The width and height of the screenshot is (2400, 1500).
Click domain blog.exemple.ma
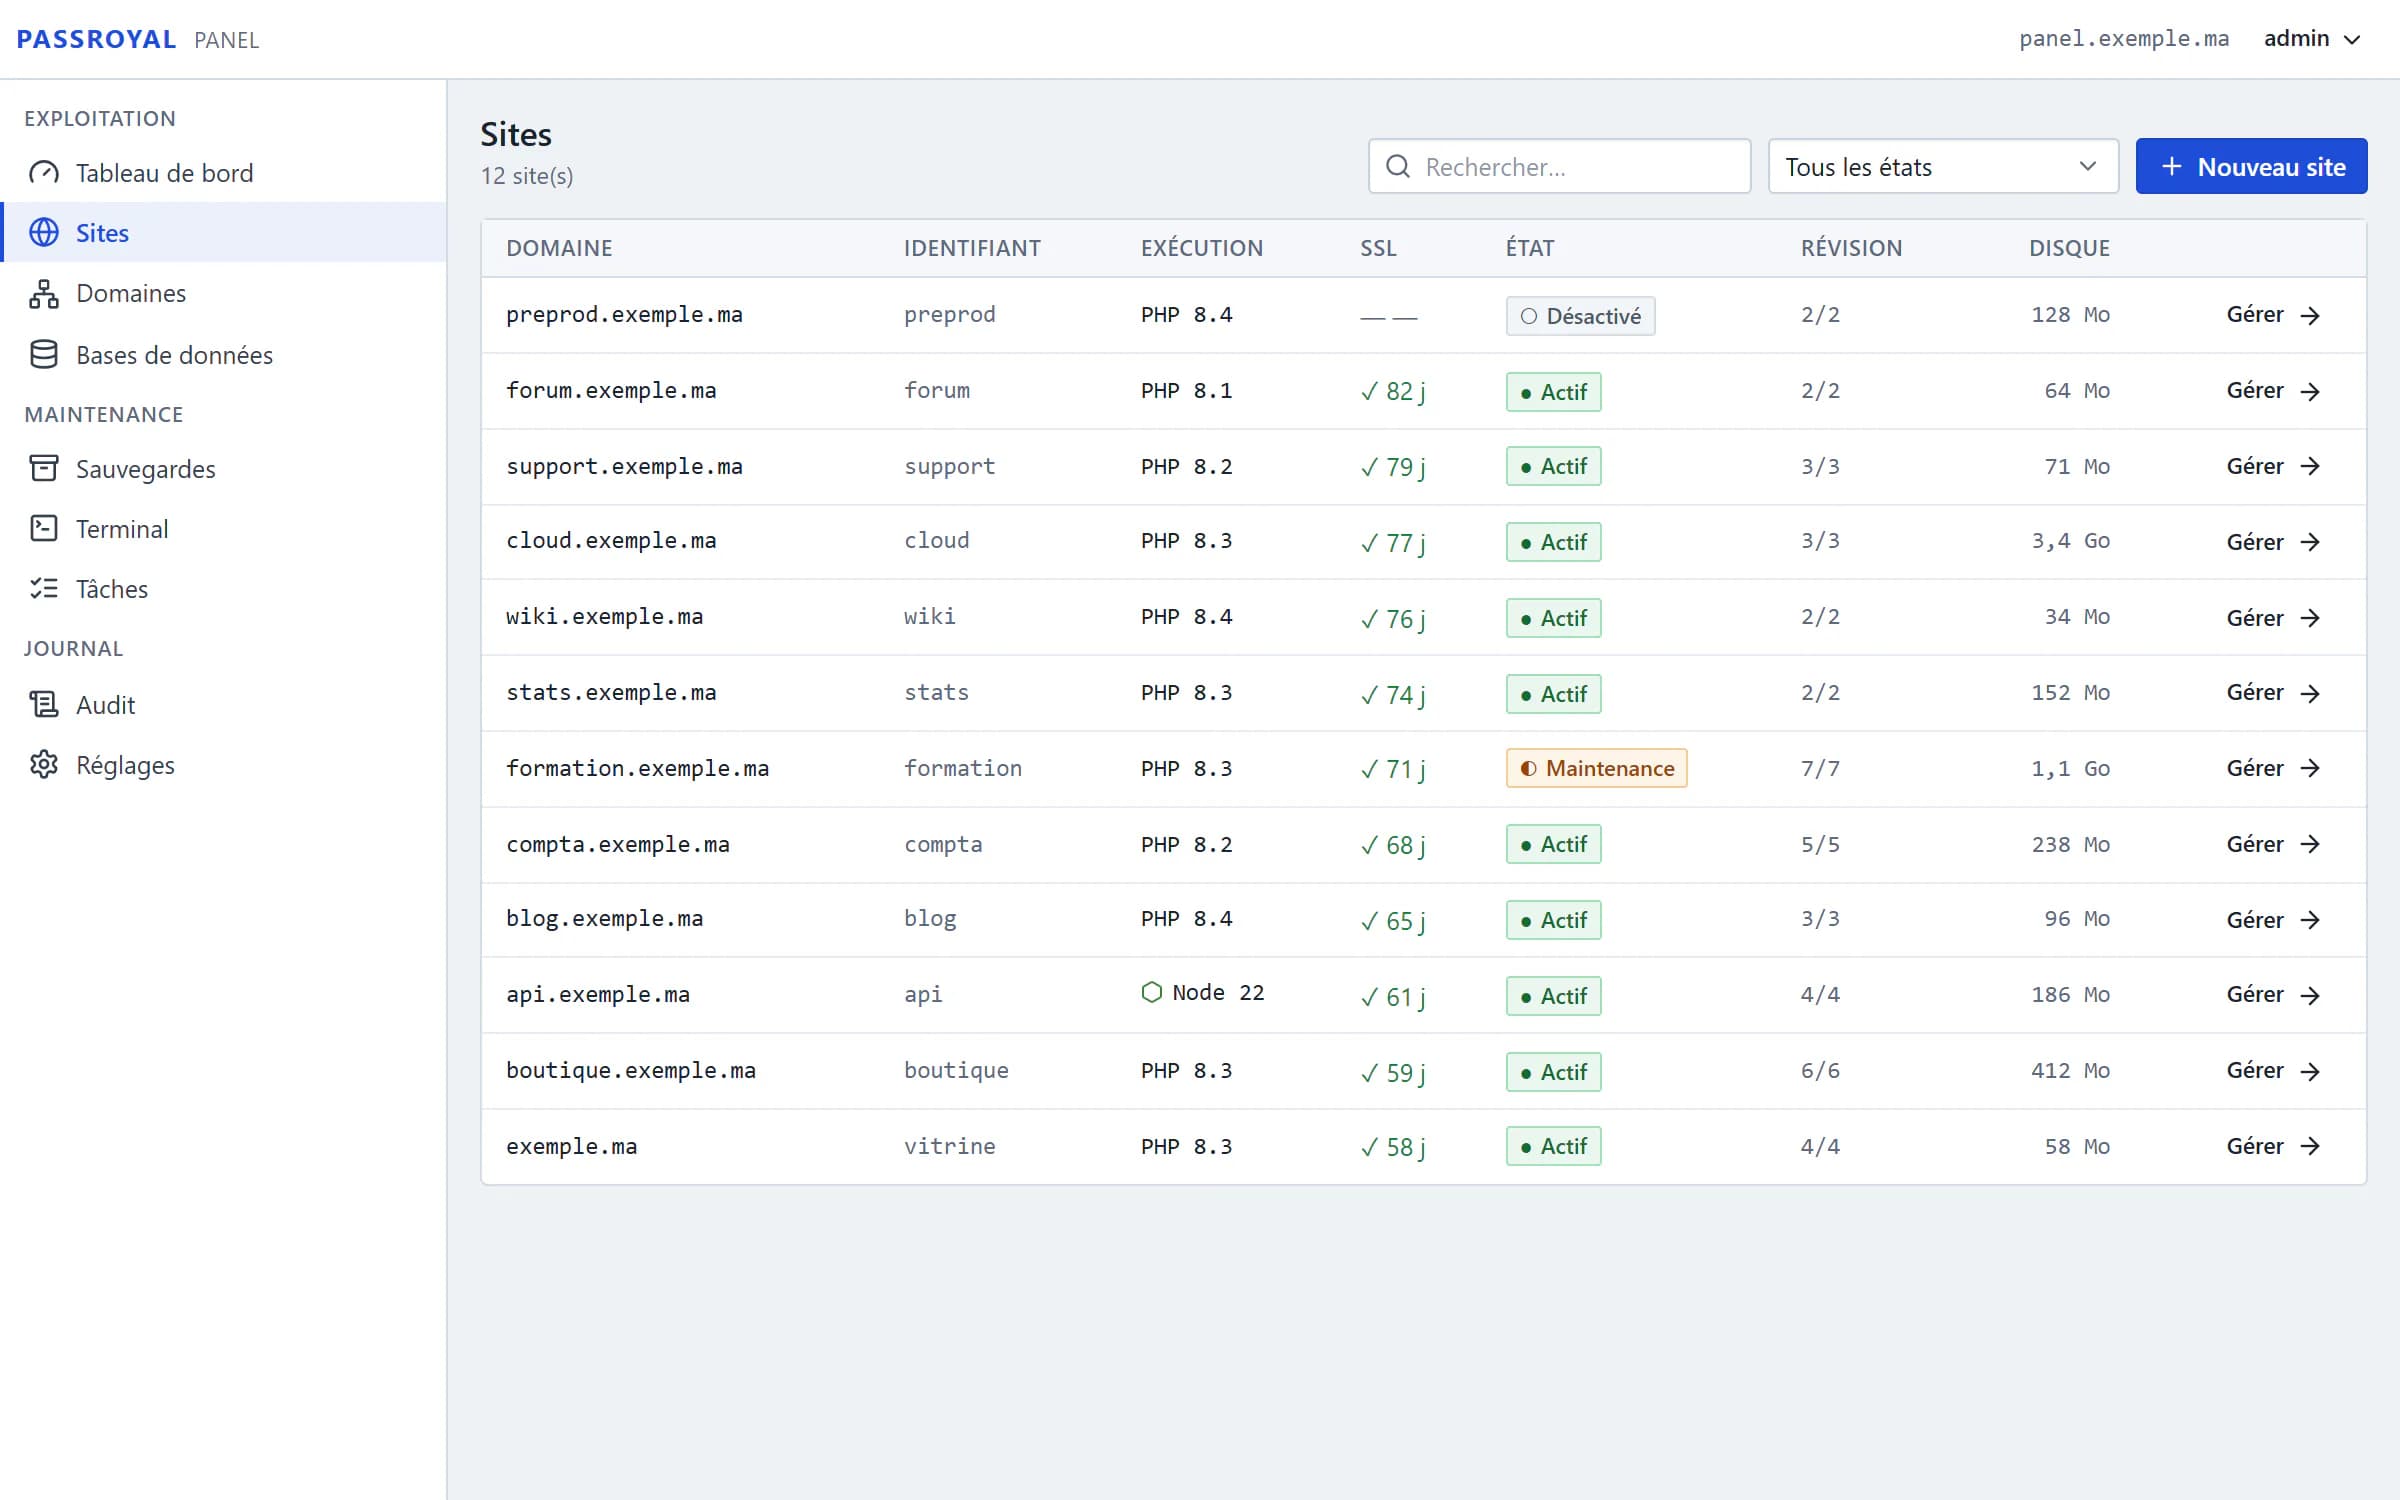[x=604, y=918]
